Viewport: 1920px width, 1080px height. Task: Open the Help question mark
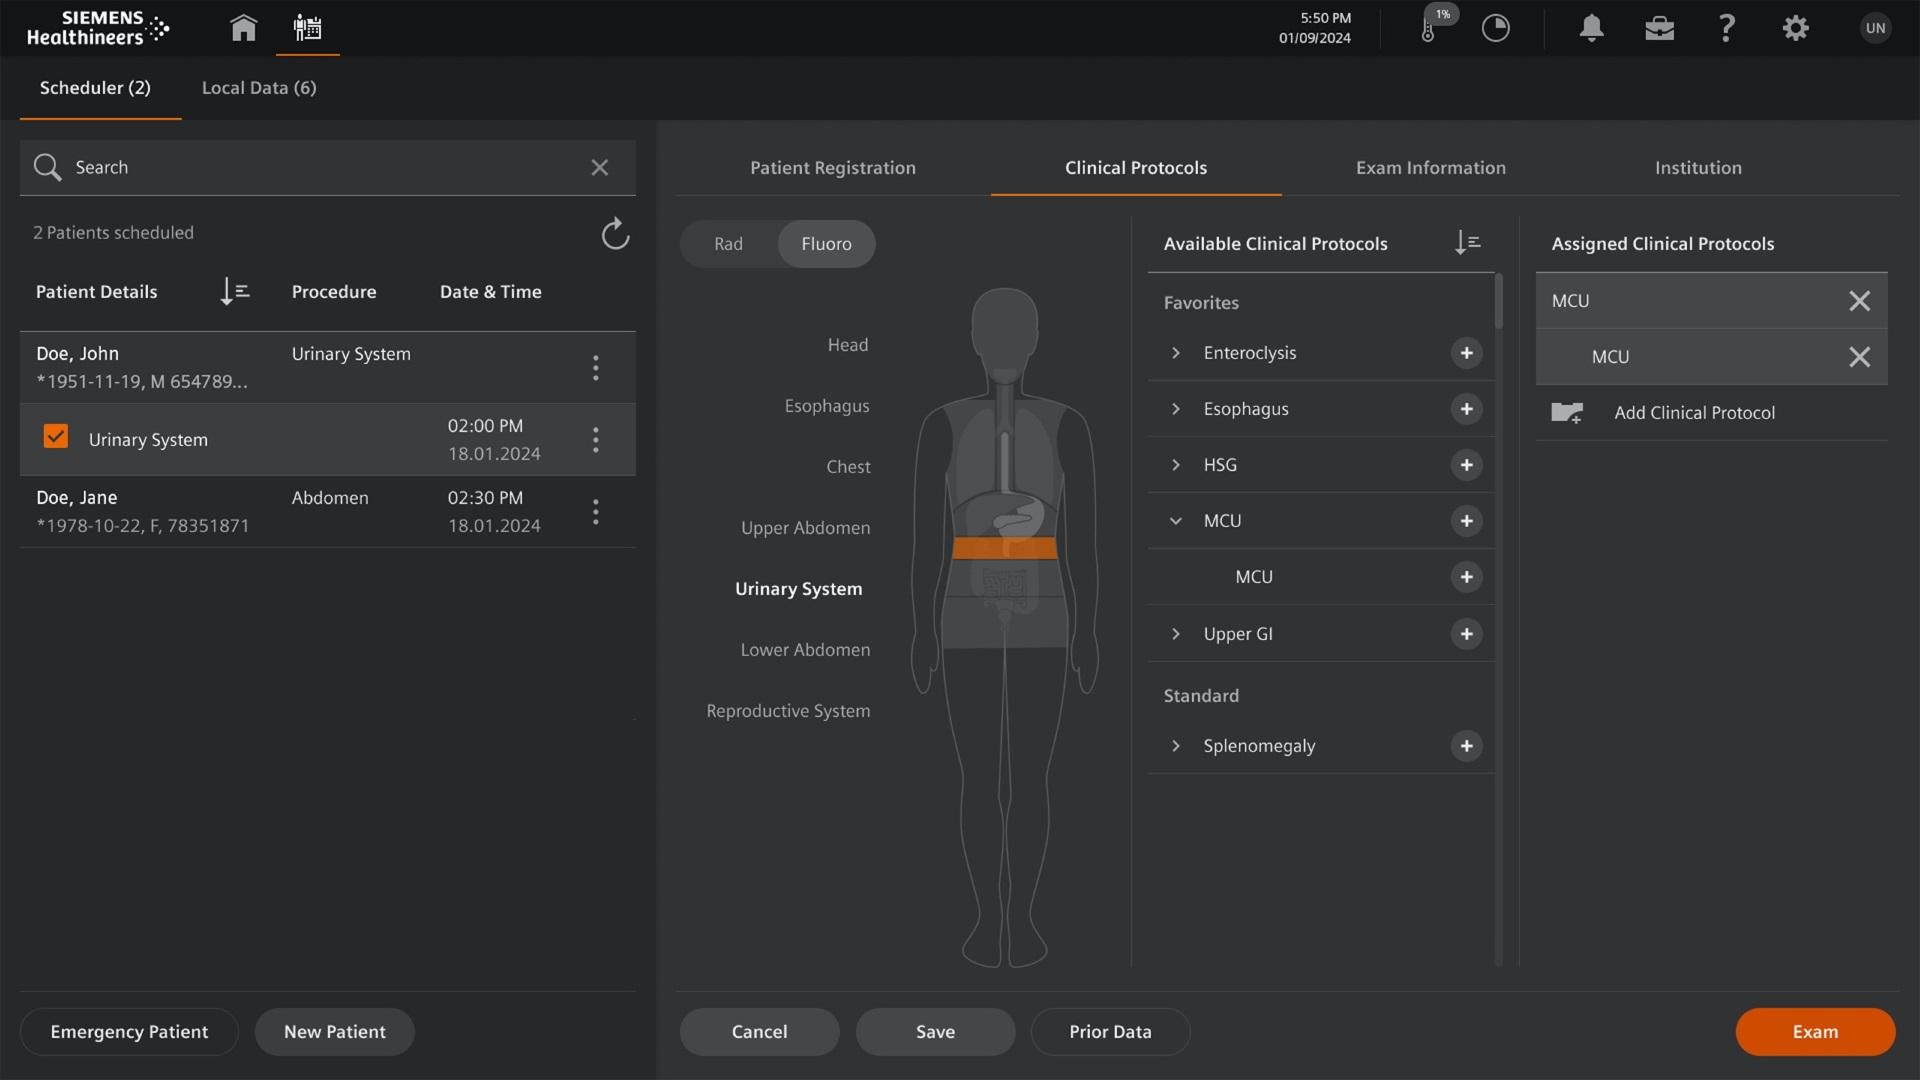1726,28
